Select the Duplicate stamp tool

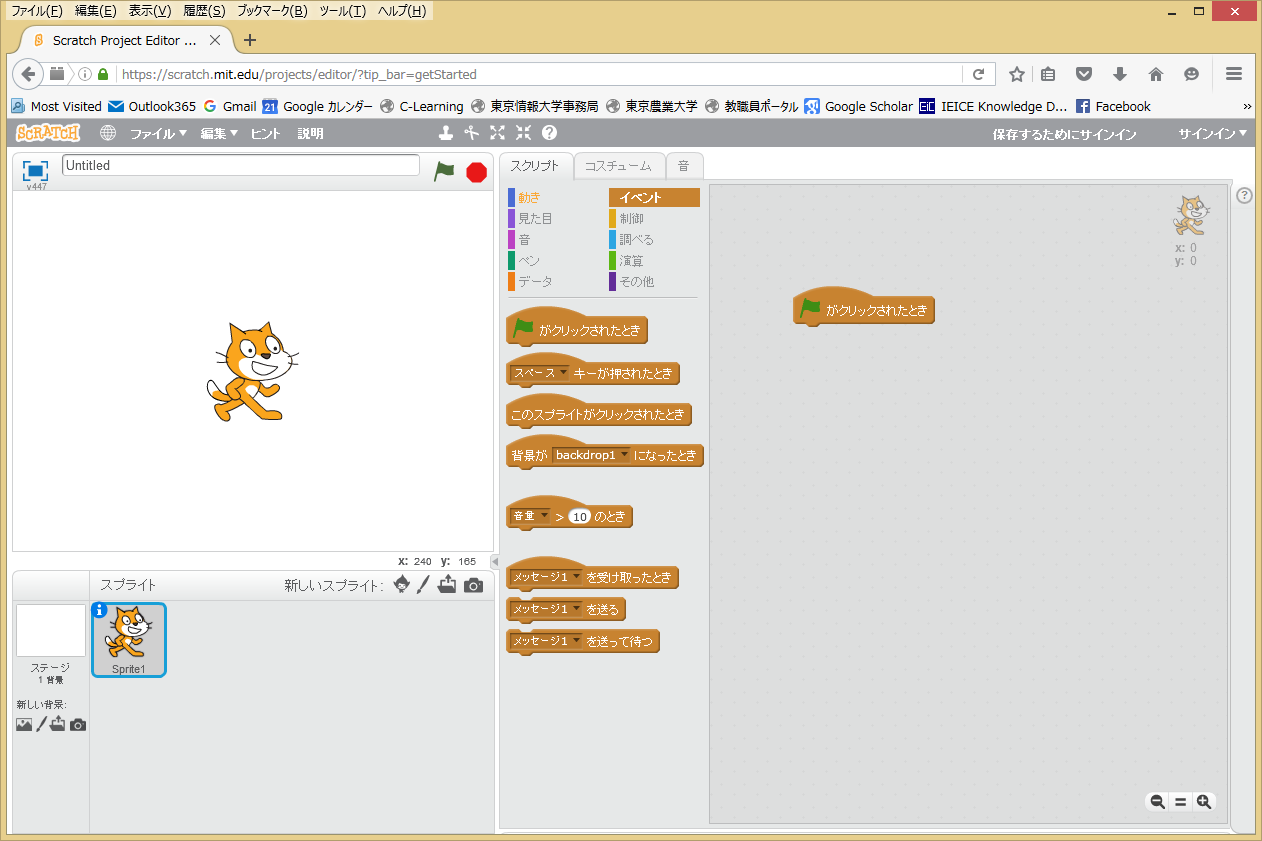click(x=447, y=133)
